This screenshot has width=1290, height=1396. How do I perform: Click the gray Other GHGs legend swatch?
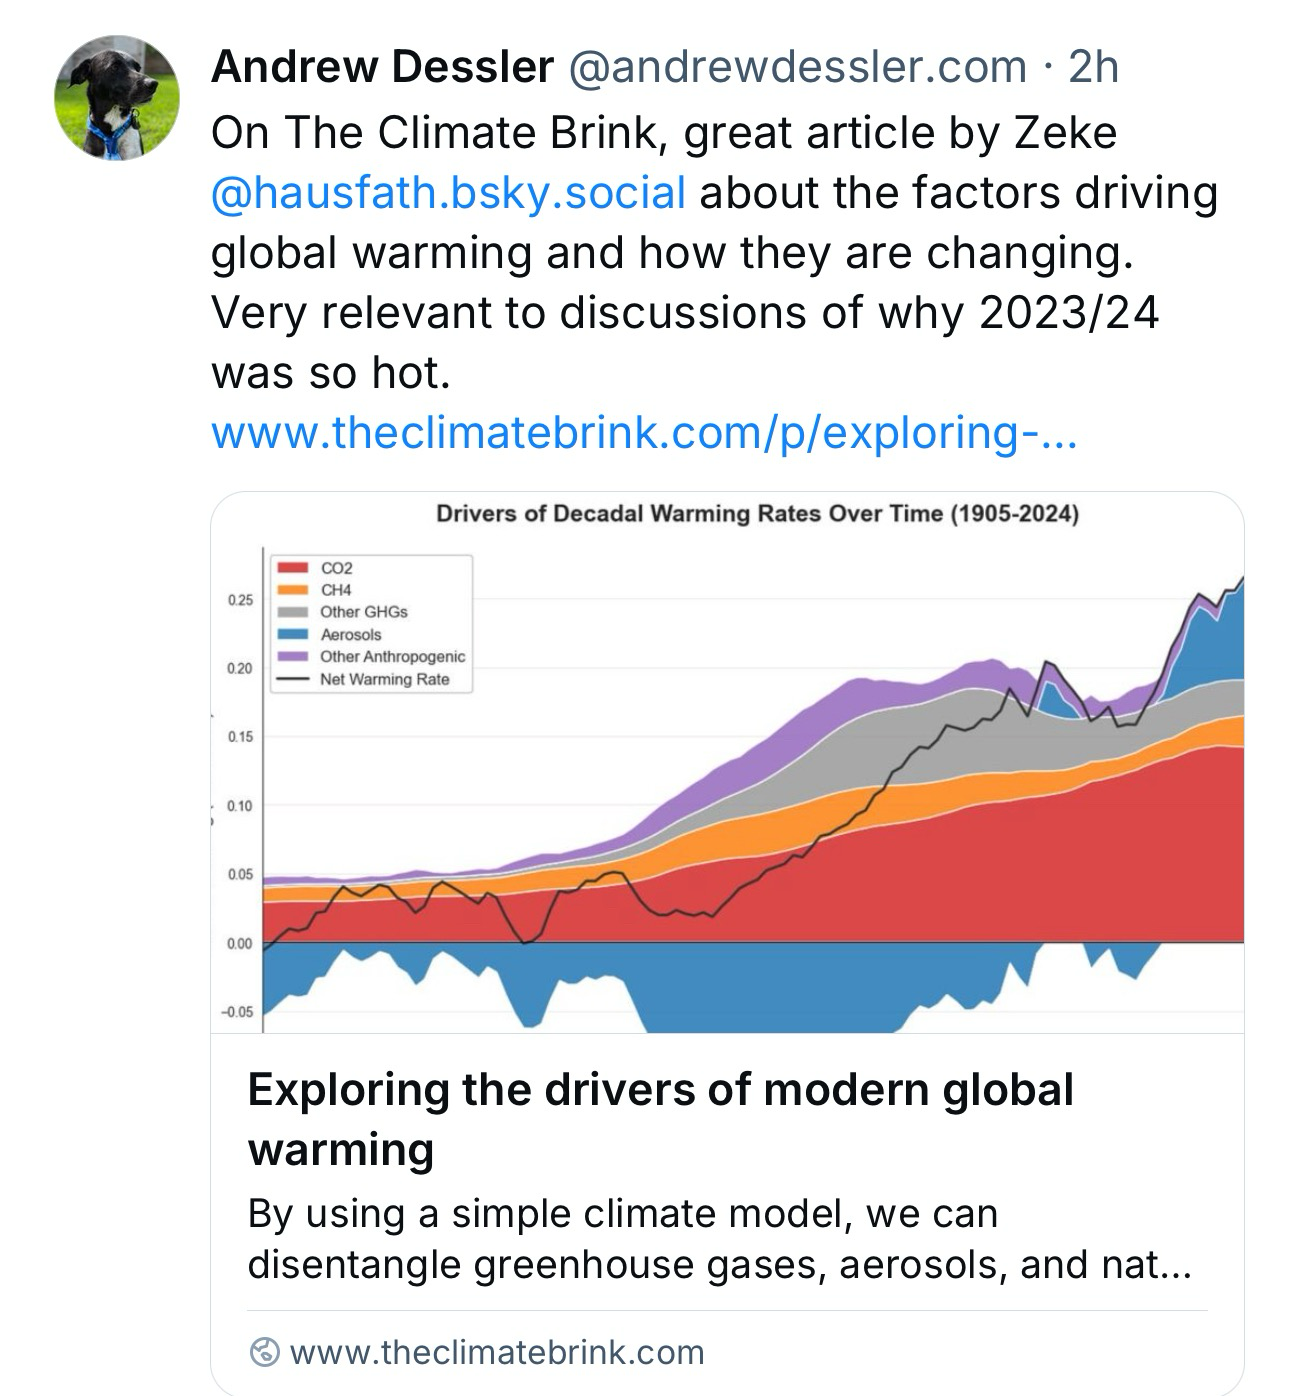pyautogui.click(x=292, y=612)
